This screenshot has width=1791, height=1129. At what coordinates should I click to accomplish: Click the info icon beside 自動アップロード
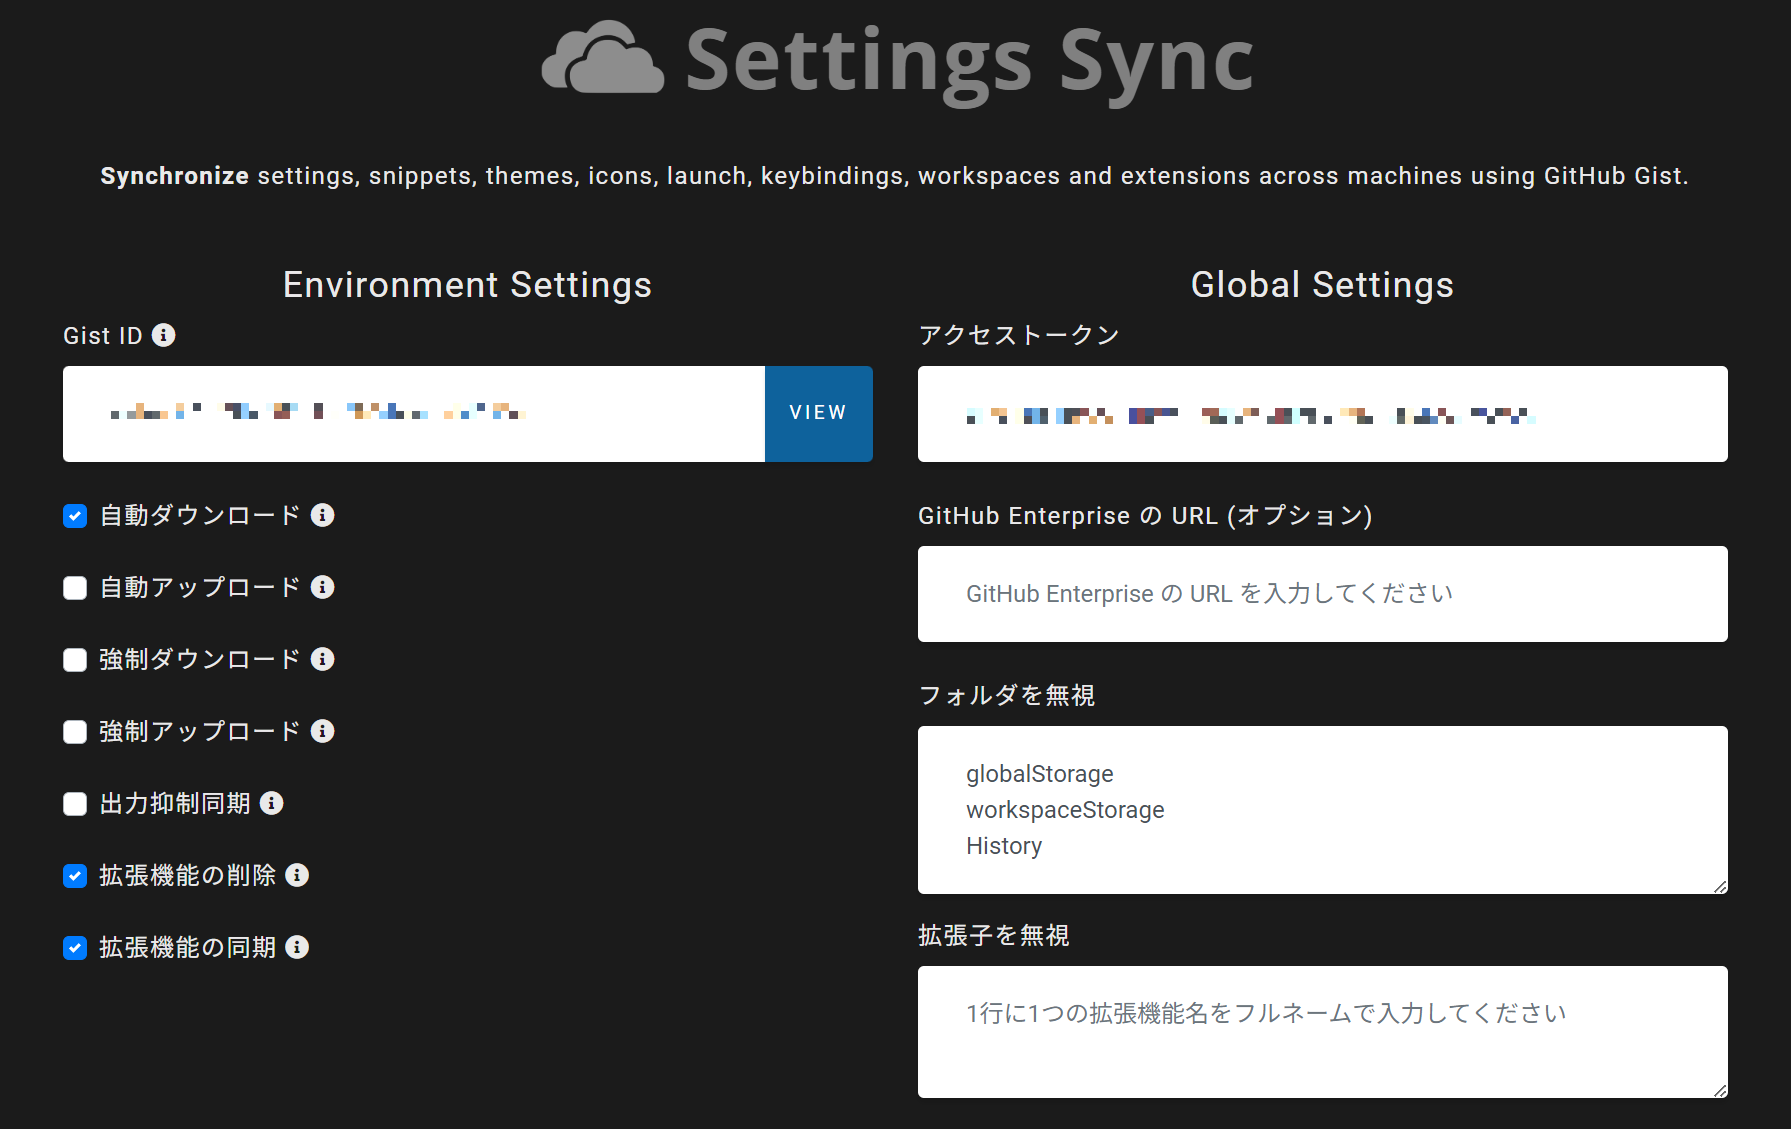[322, 587]
